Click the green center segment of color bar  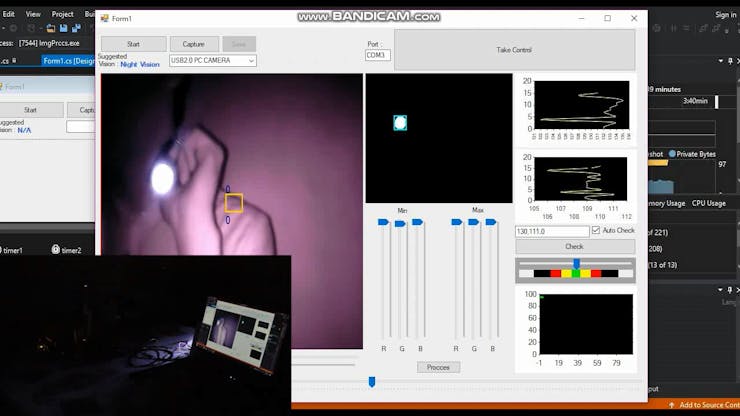point(576,273)
